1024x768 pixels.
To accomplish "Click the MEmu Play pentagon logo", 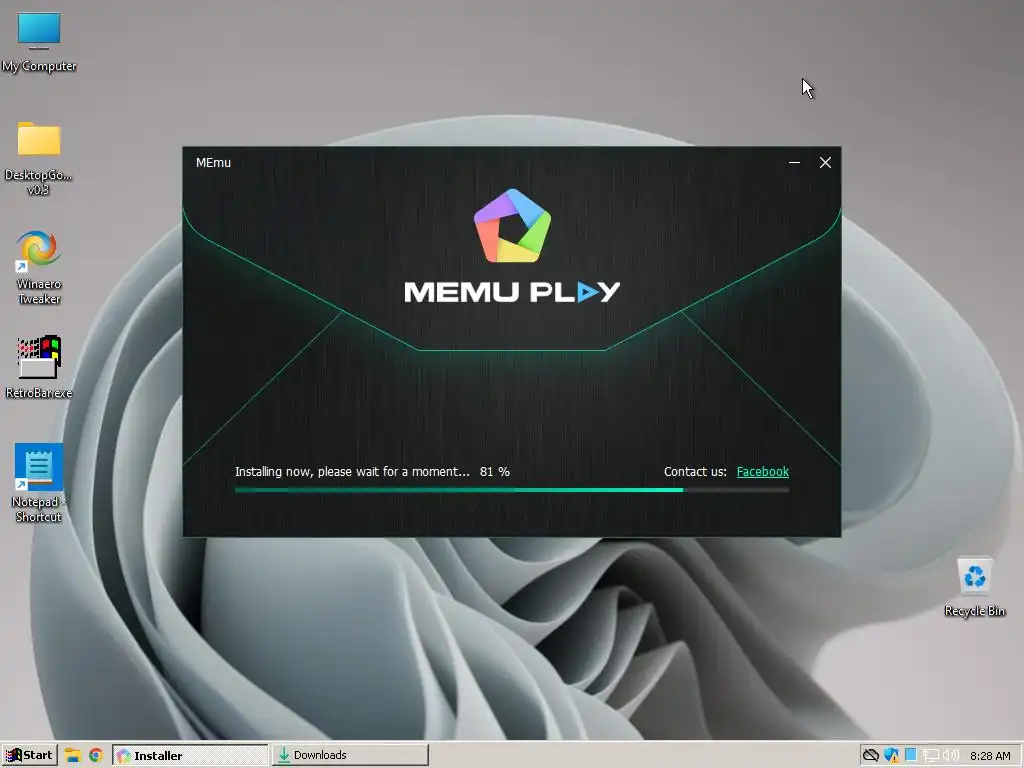I will click(x=513, y=226).
